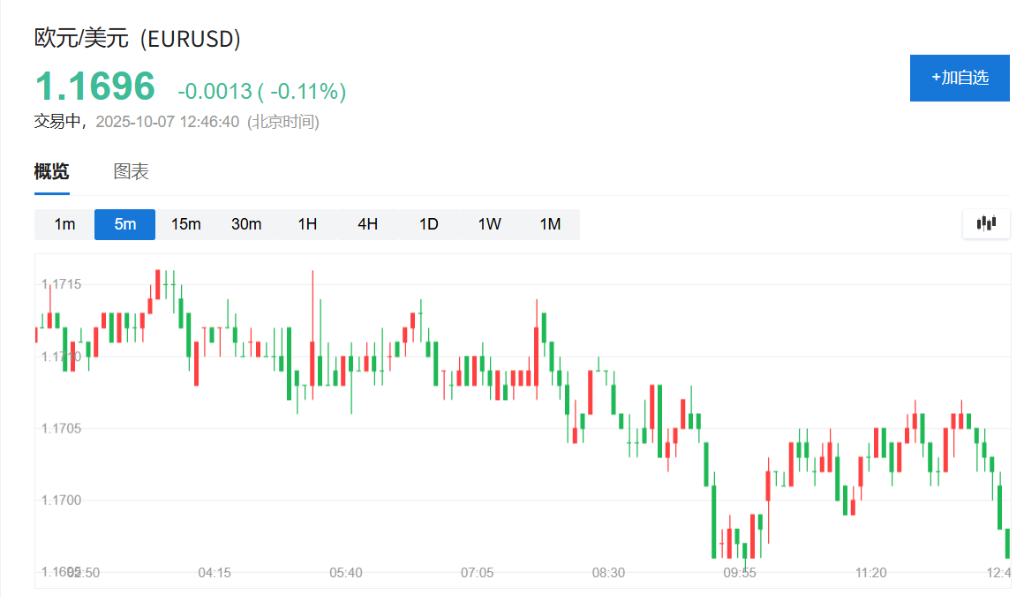The image size is (1024, 598).
Task: Switch to 15m interval
Action: coord(186,224)
